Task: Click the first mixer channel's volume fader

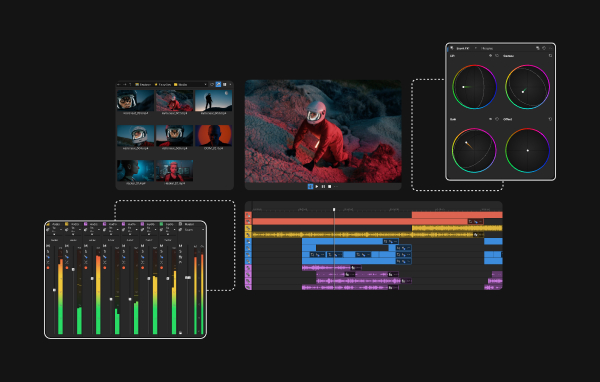Action: 54,290
